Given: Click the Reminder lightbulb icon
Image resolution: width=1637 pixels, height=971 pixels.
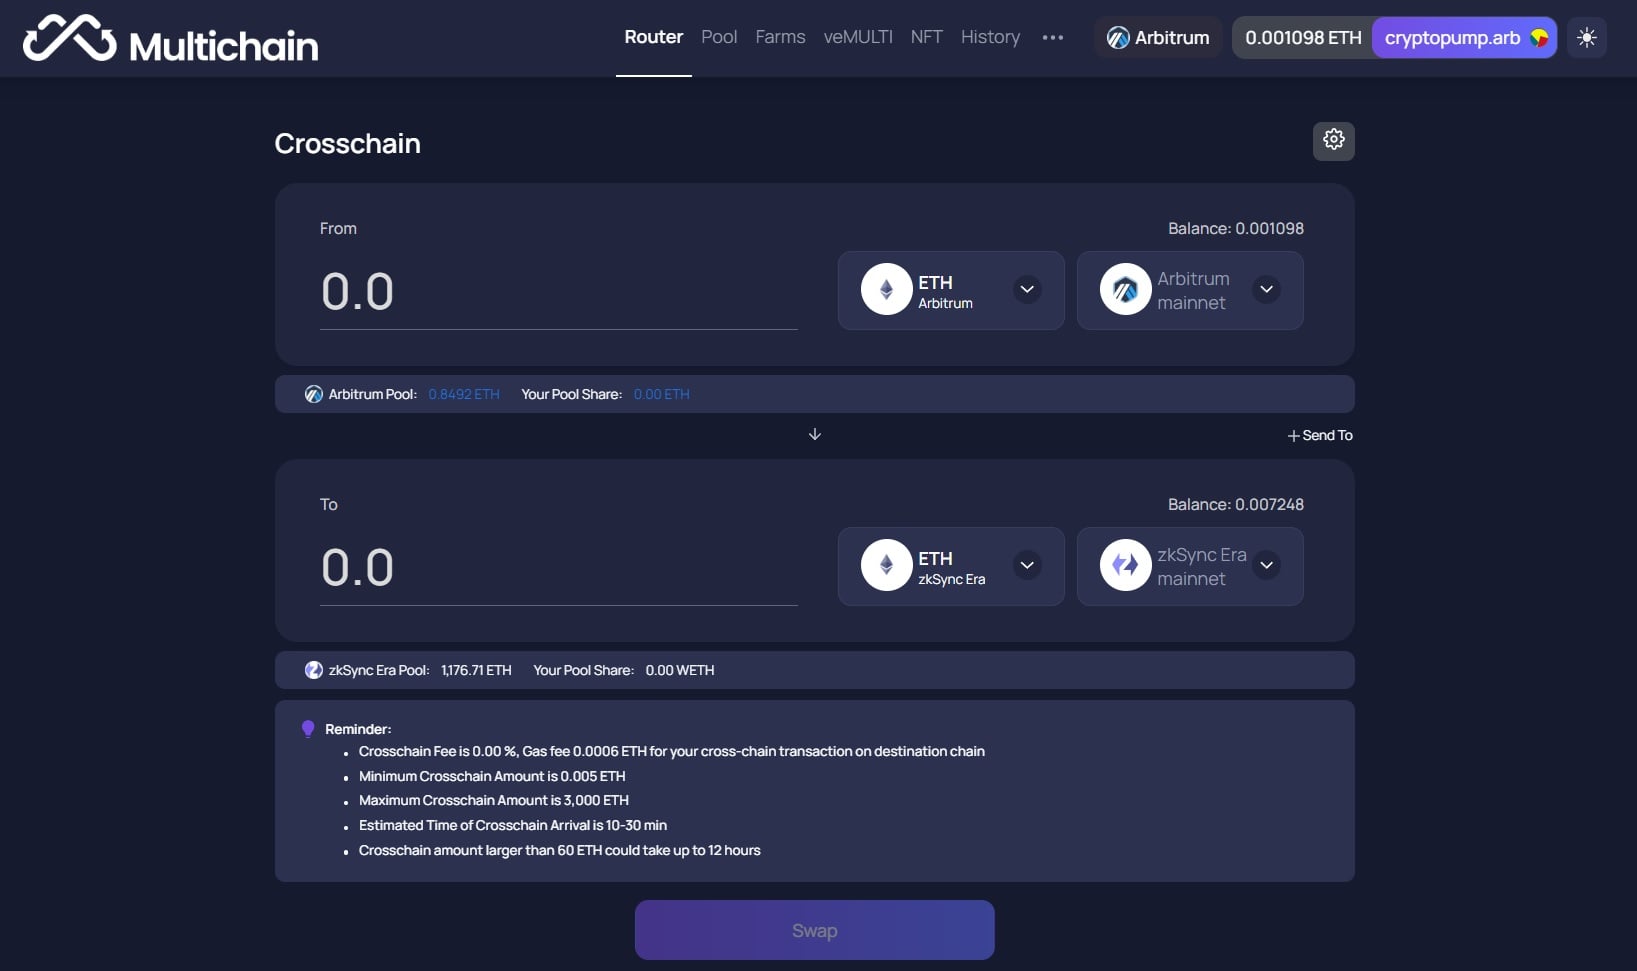Looking at the screenshot, I should pyautogui.click(x=308, y=729).
